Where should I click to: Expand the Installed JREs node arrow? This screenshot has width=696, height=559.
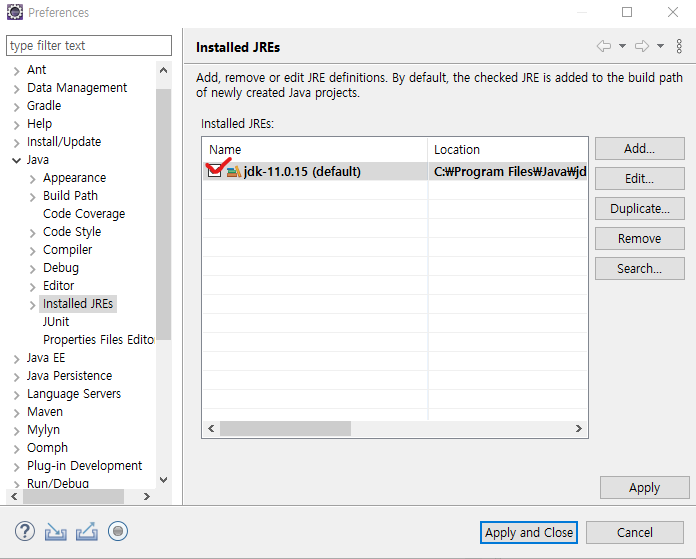(32, 305)
